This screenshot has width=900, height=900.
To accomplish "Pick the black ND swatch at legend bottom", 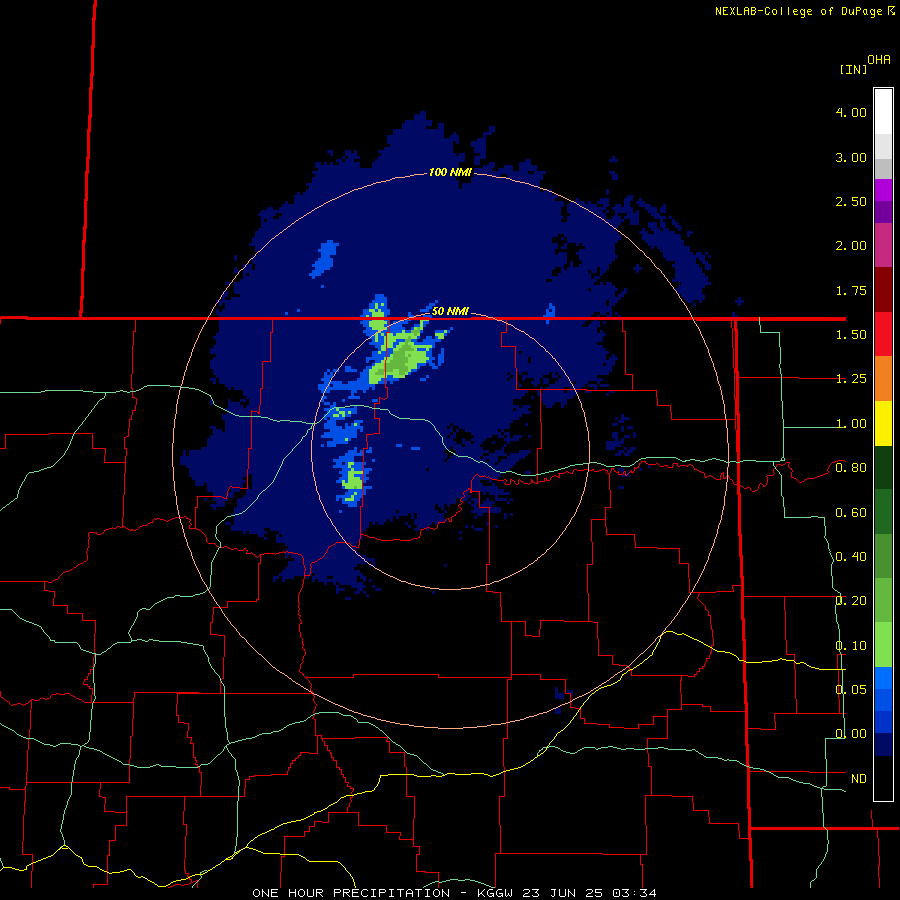I will tap(883, 778).
